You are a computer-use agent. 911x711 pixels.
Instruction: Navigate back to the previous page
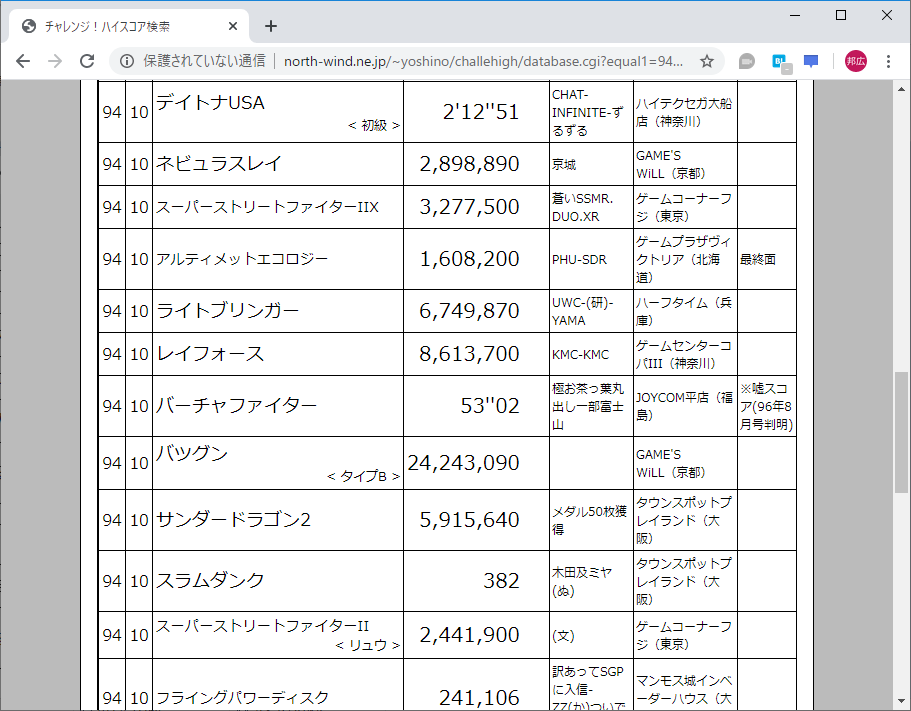pos(22,61)
